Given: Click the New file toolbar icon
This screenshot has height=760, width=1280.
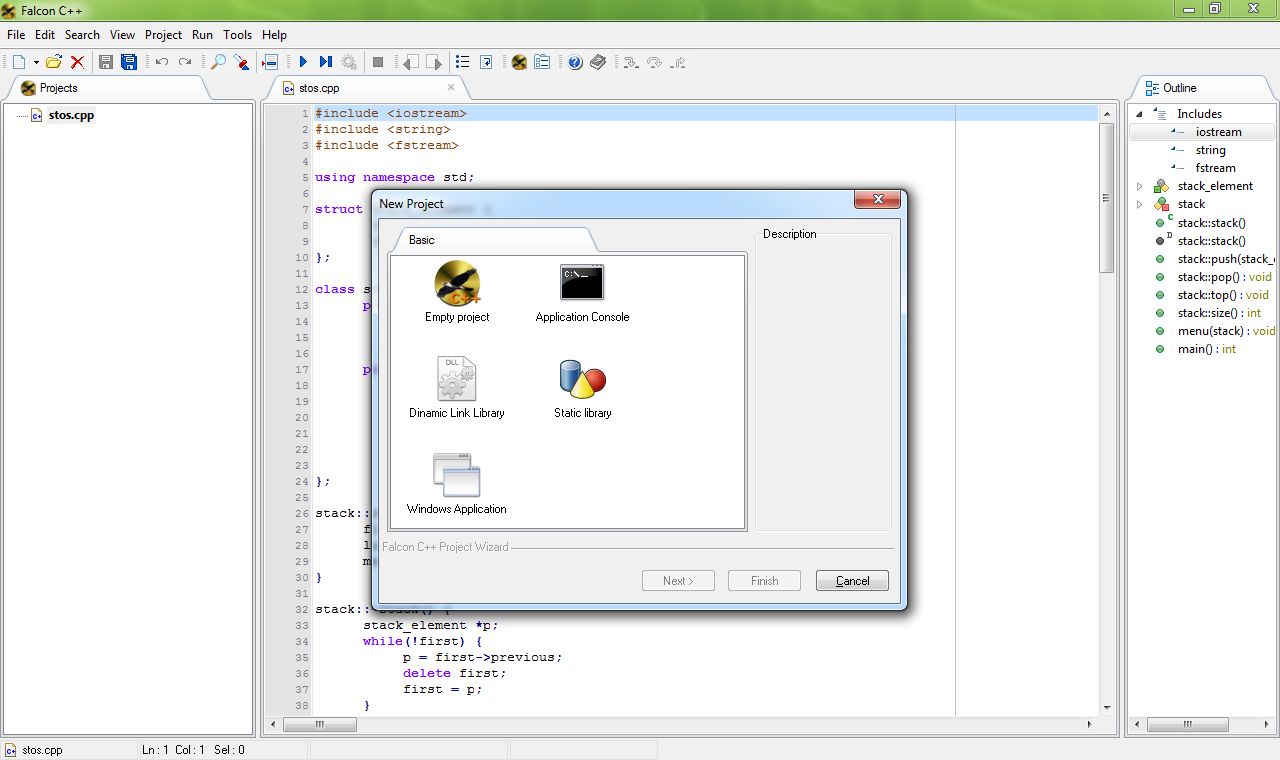Looking at the screenshot, I should pos(19,62).
